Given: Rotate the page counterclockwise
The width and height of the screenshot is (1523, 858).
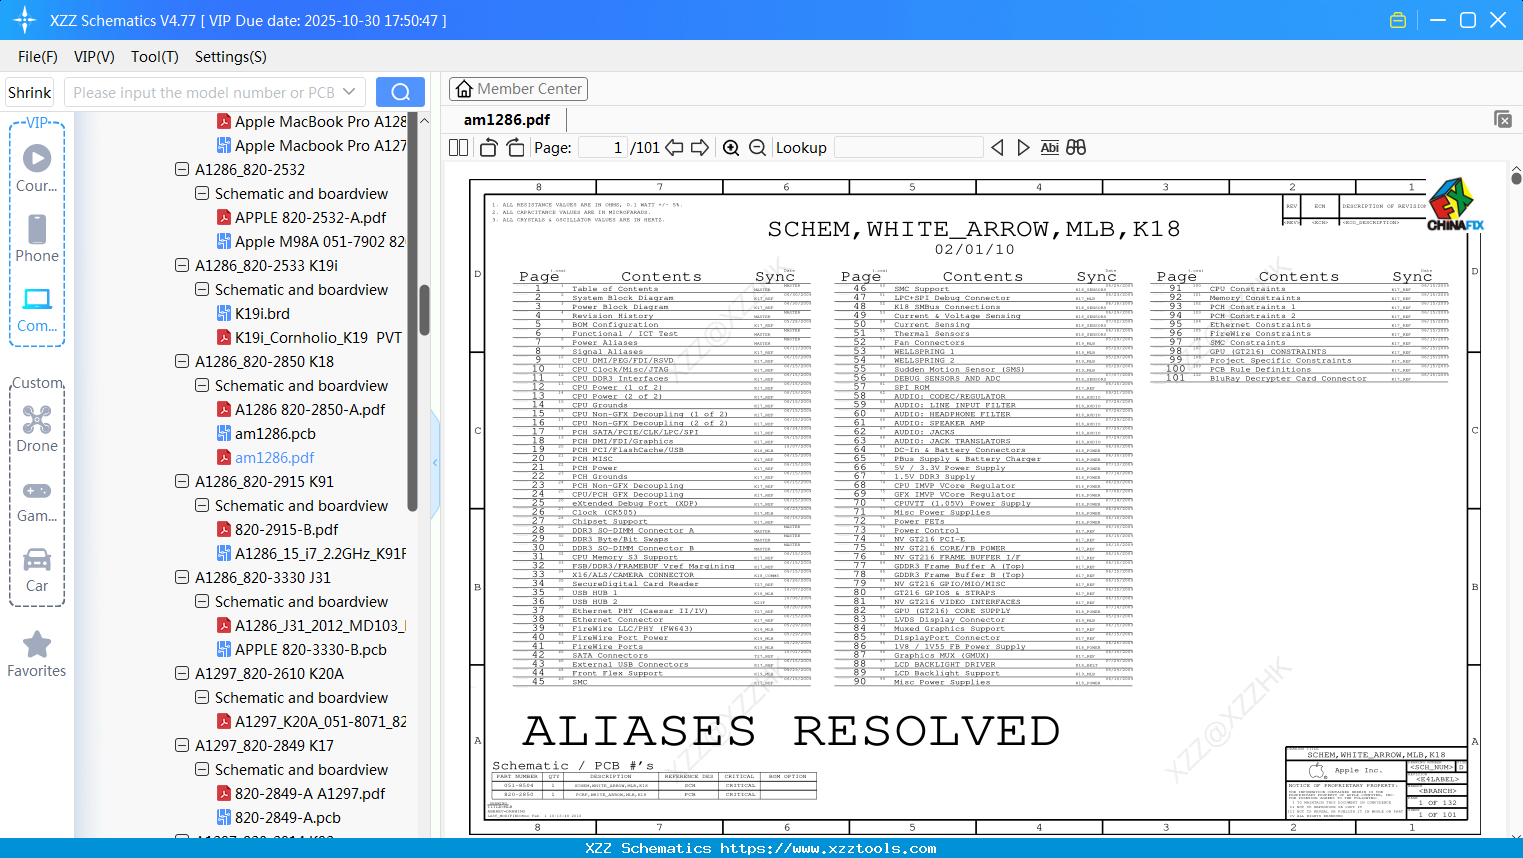Looking at the screenshot, I should [489, 148].
